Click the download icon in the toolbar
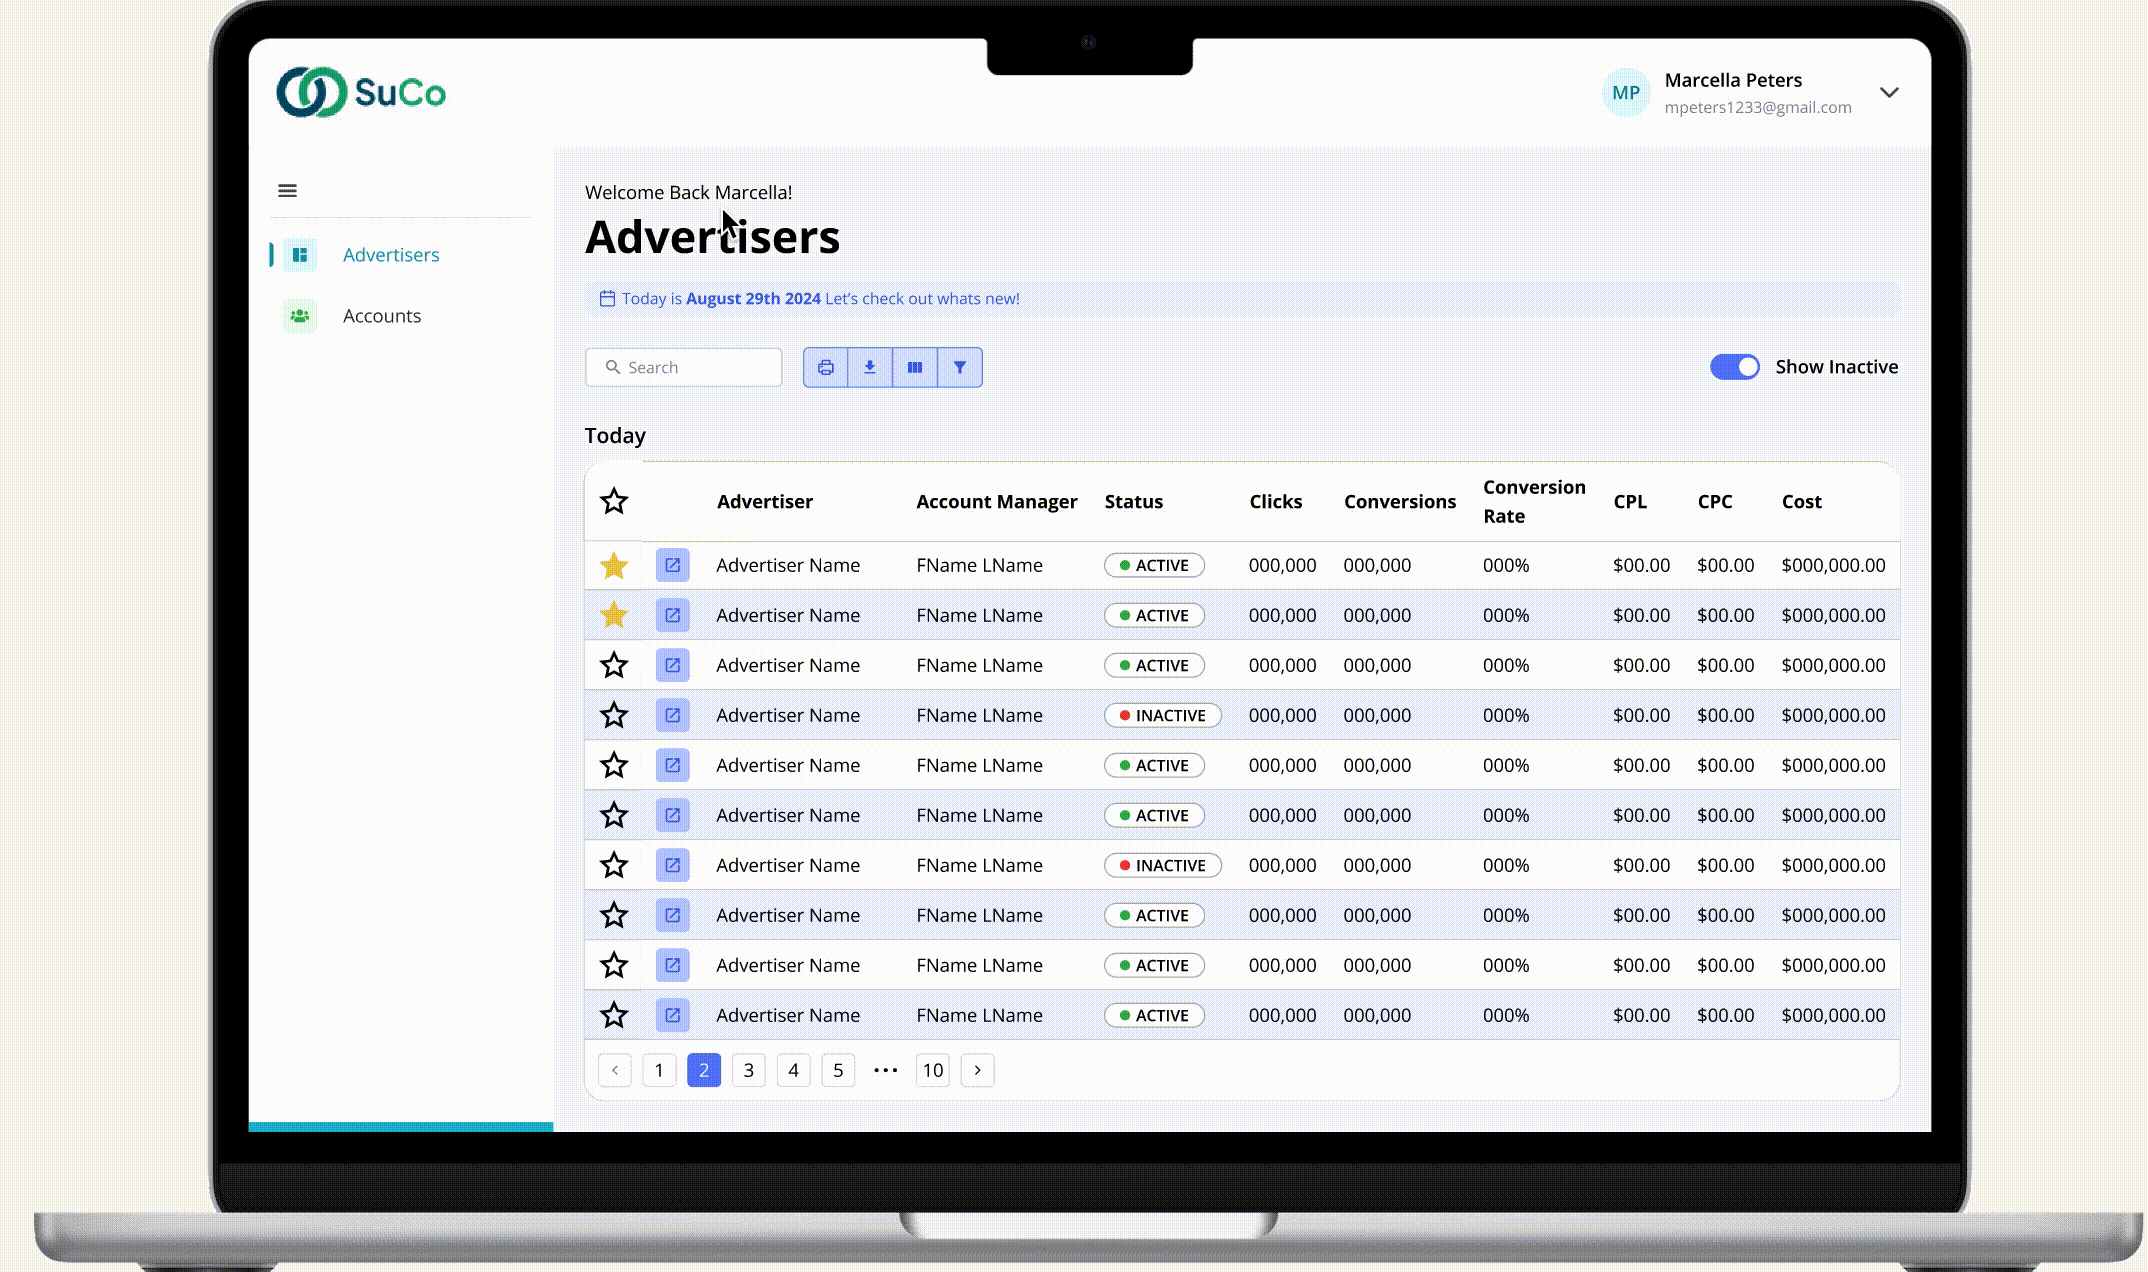Viewport: 2148px width, 1272px height. point(870,367)
